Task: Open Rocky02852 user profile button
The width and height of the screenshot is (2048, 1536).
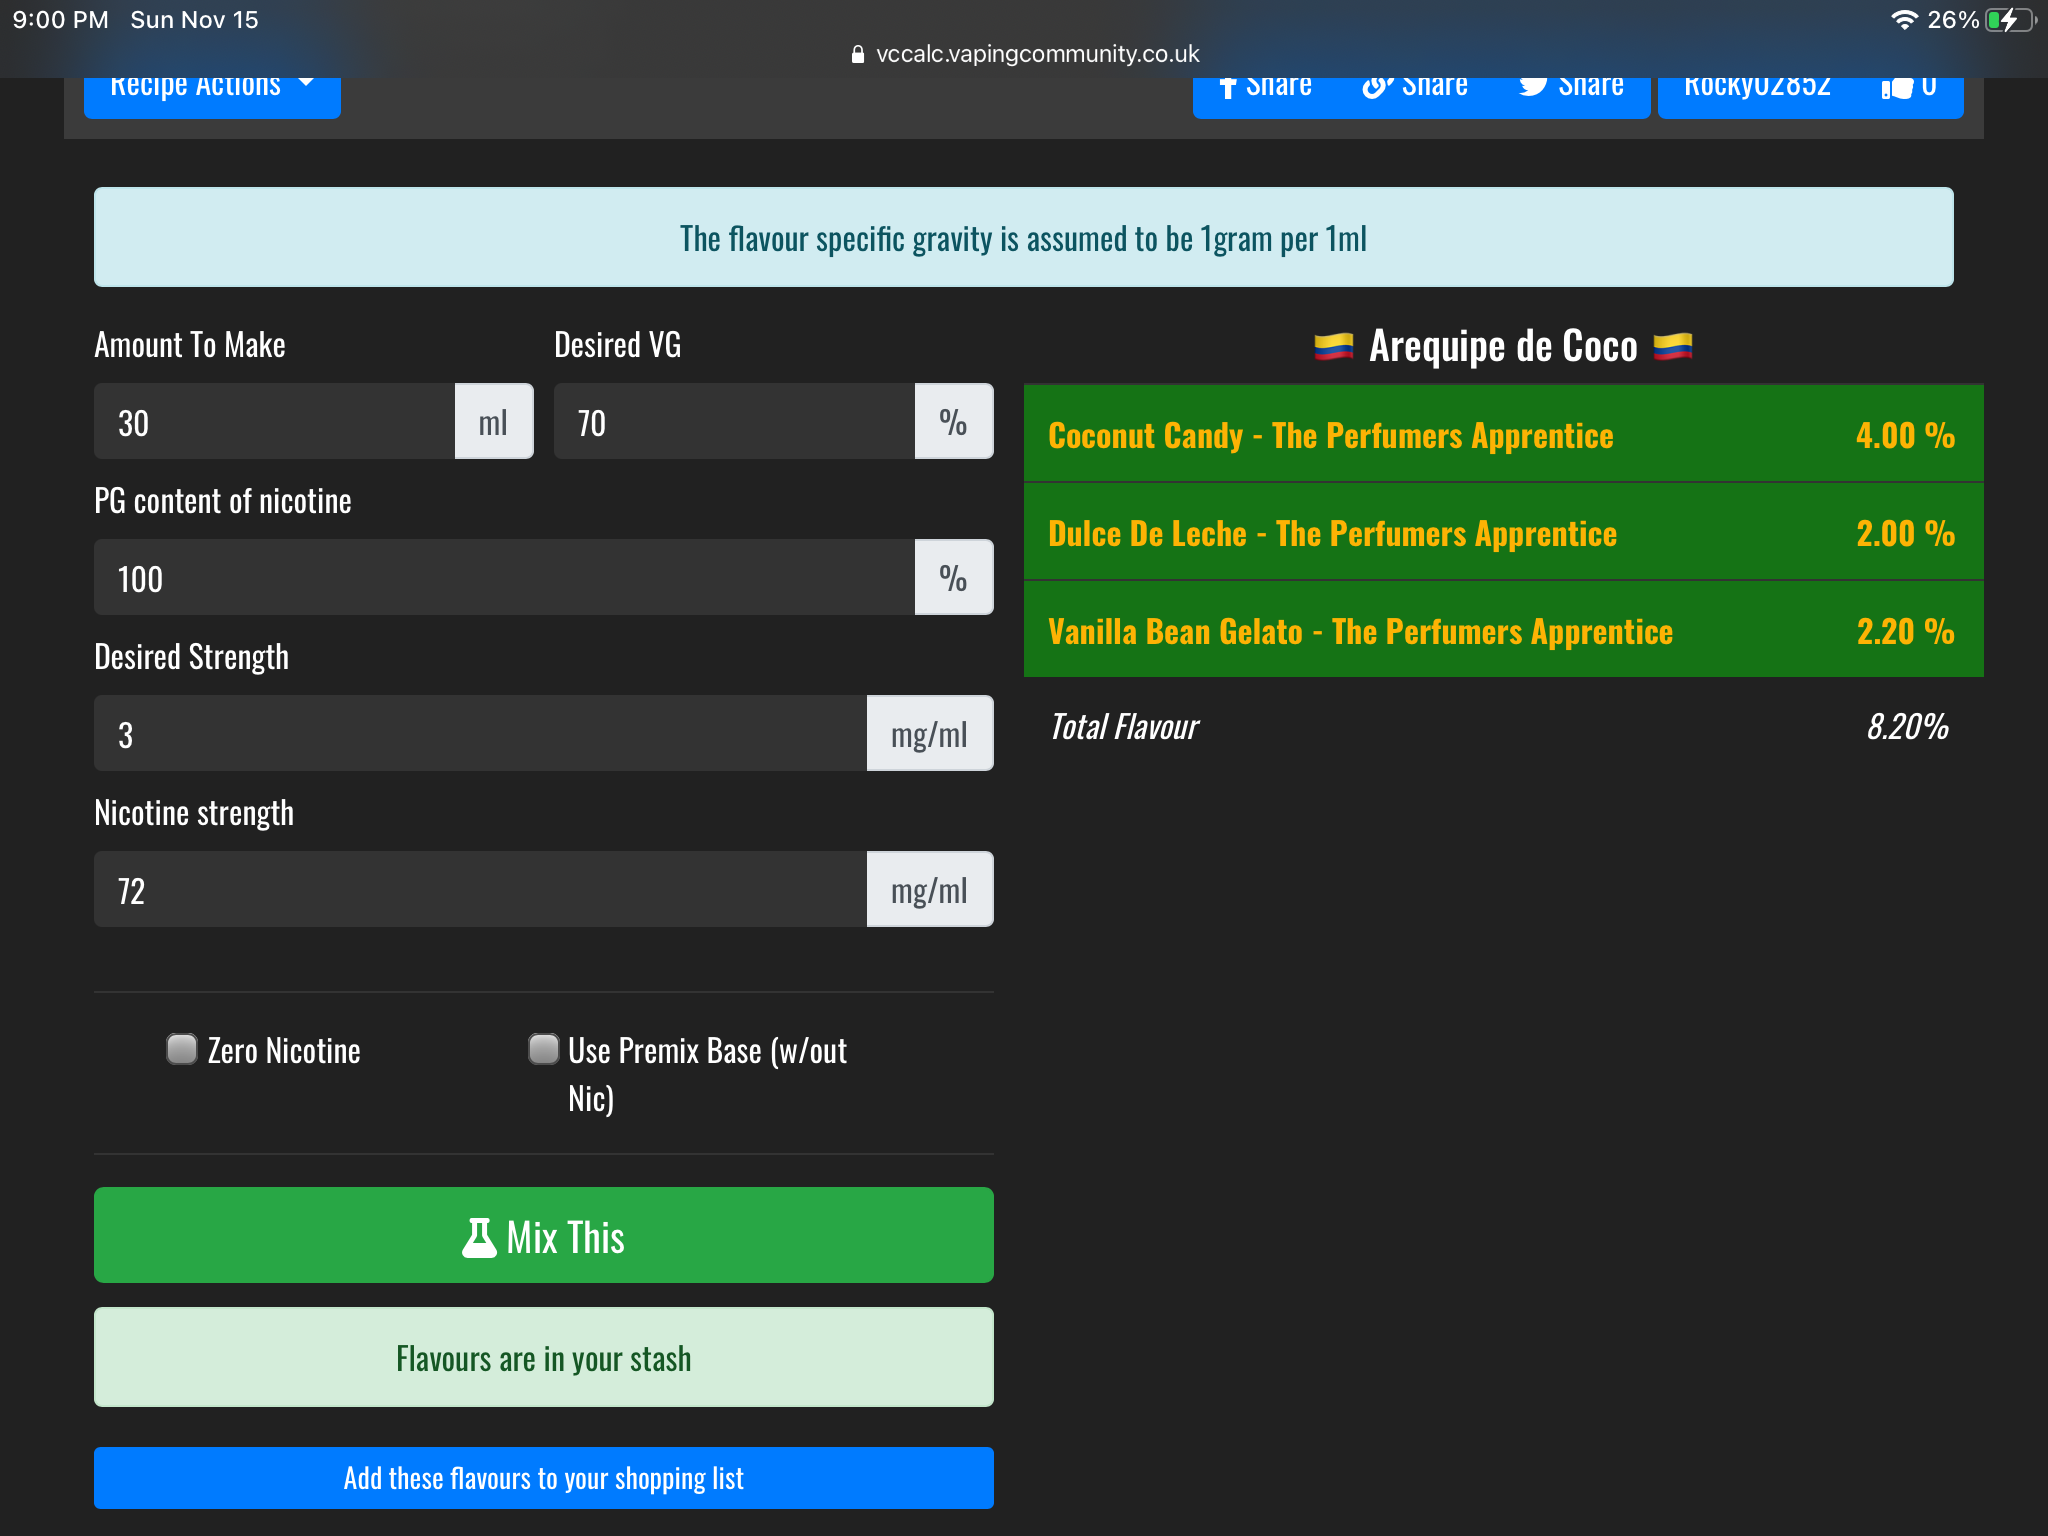Action: pyautogui.click(x=1757, y=97)
